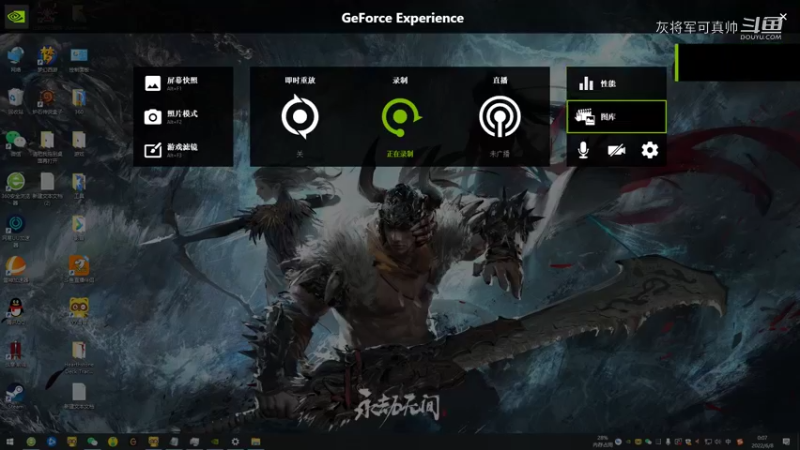Select the 网易UU加速器 desktop shortcut
Image resolution: width=800 pixels, height=450 pixels.
16,231
